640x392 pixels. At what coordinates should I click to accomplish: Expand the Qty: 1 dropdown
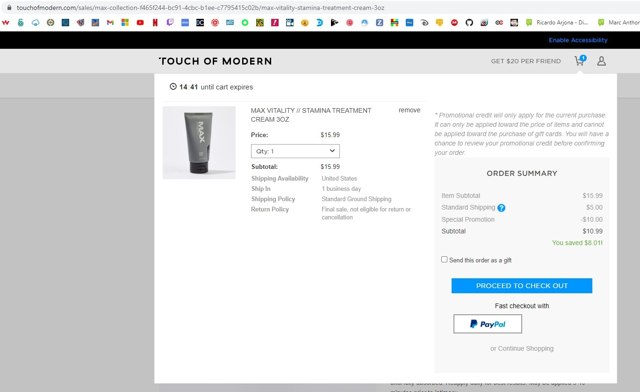tap(295, 151)
